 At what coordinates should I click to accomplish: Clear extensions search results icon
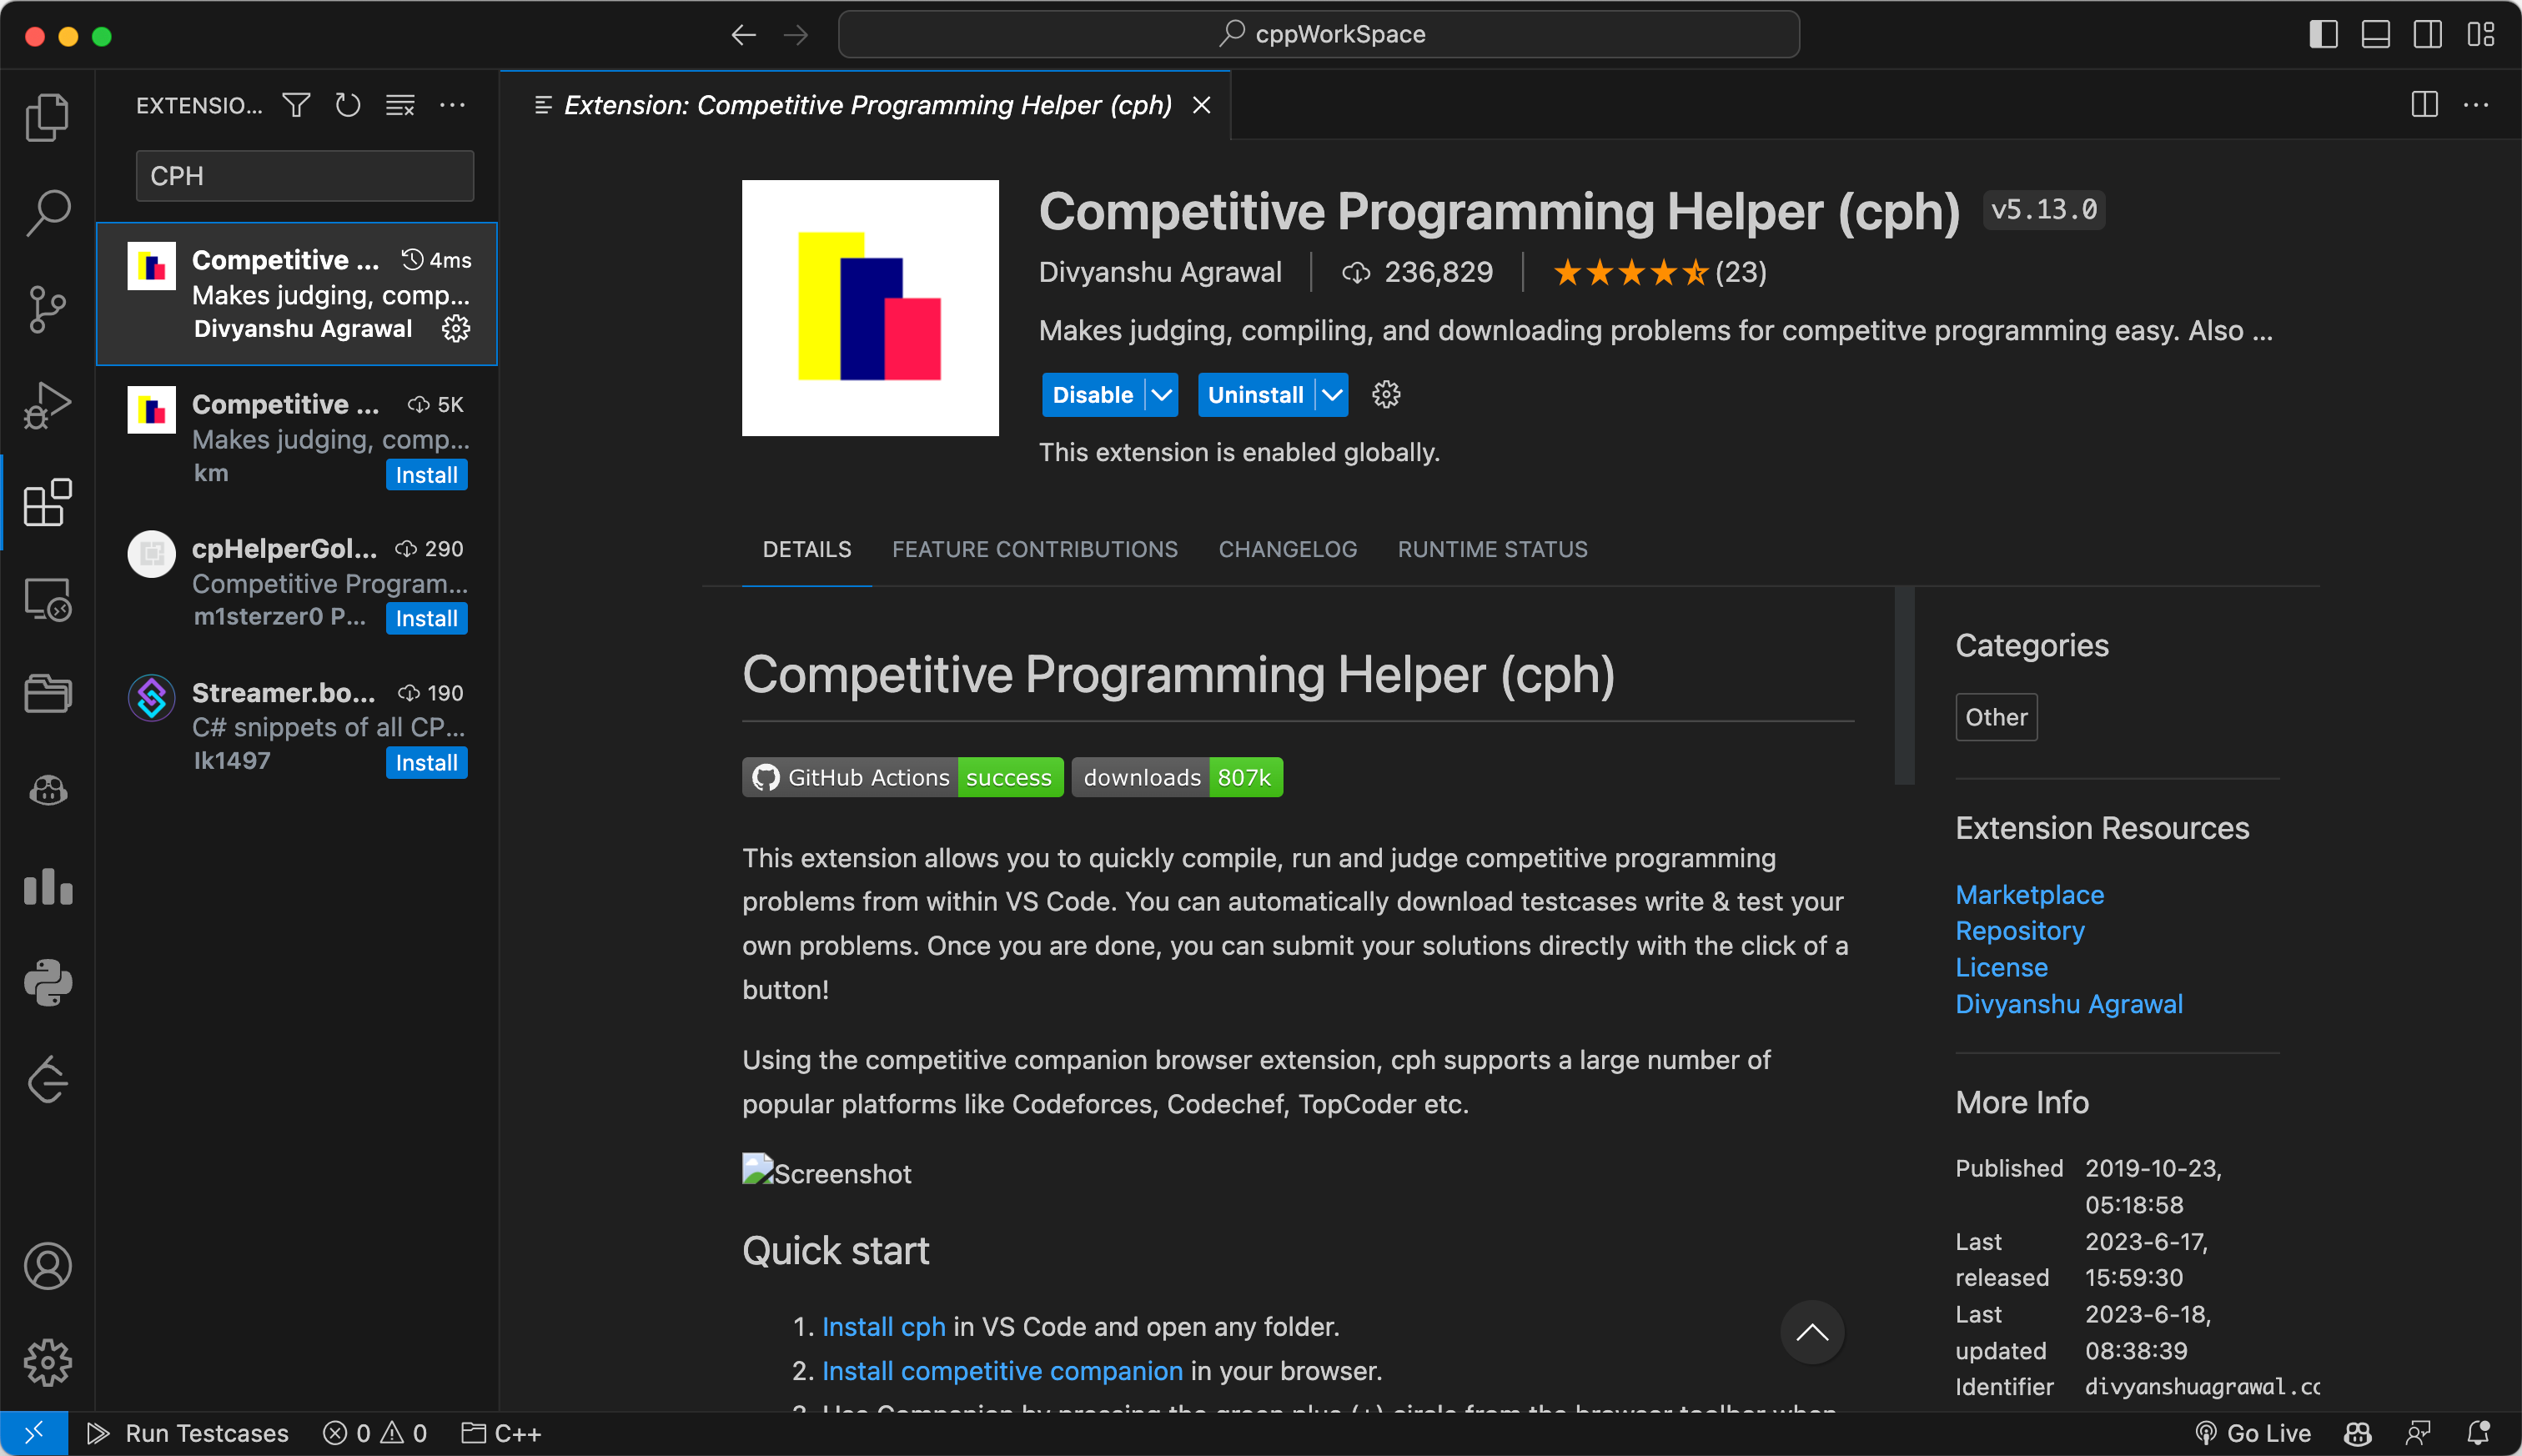tap(400, 105)
